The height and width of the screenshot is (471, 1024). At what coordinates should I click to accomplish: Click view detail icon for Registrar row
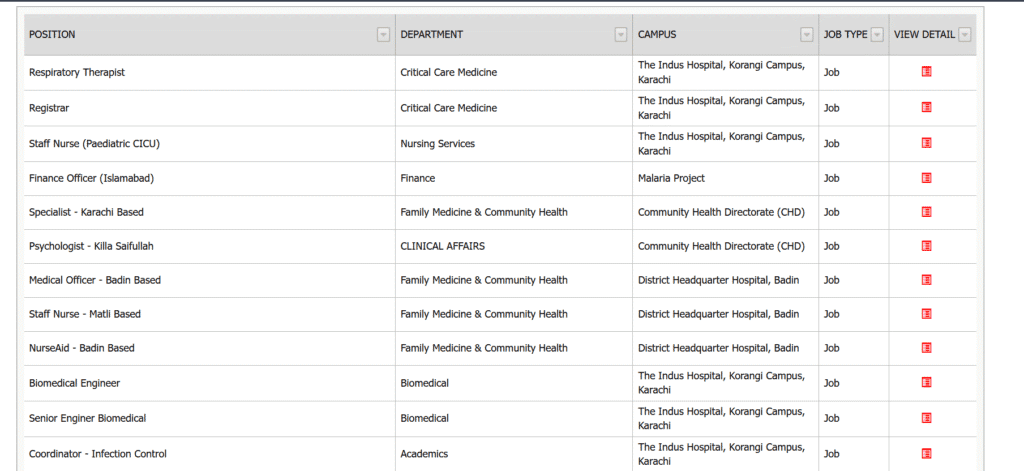[x=926, y=107]
